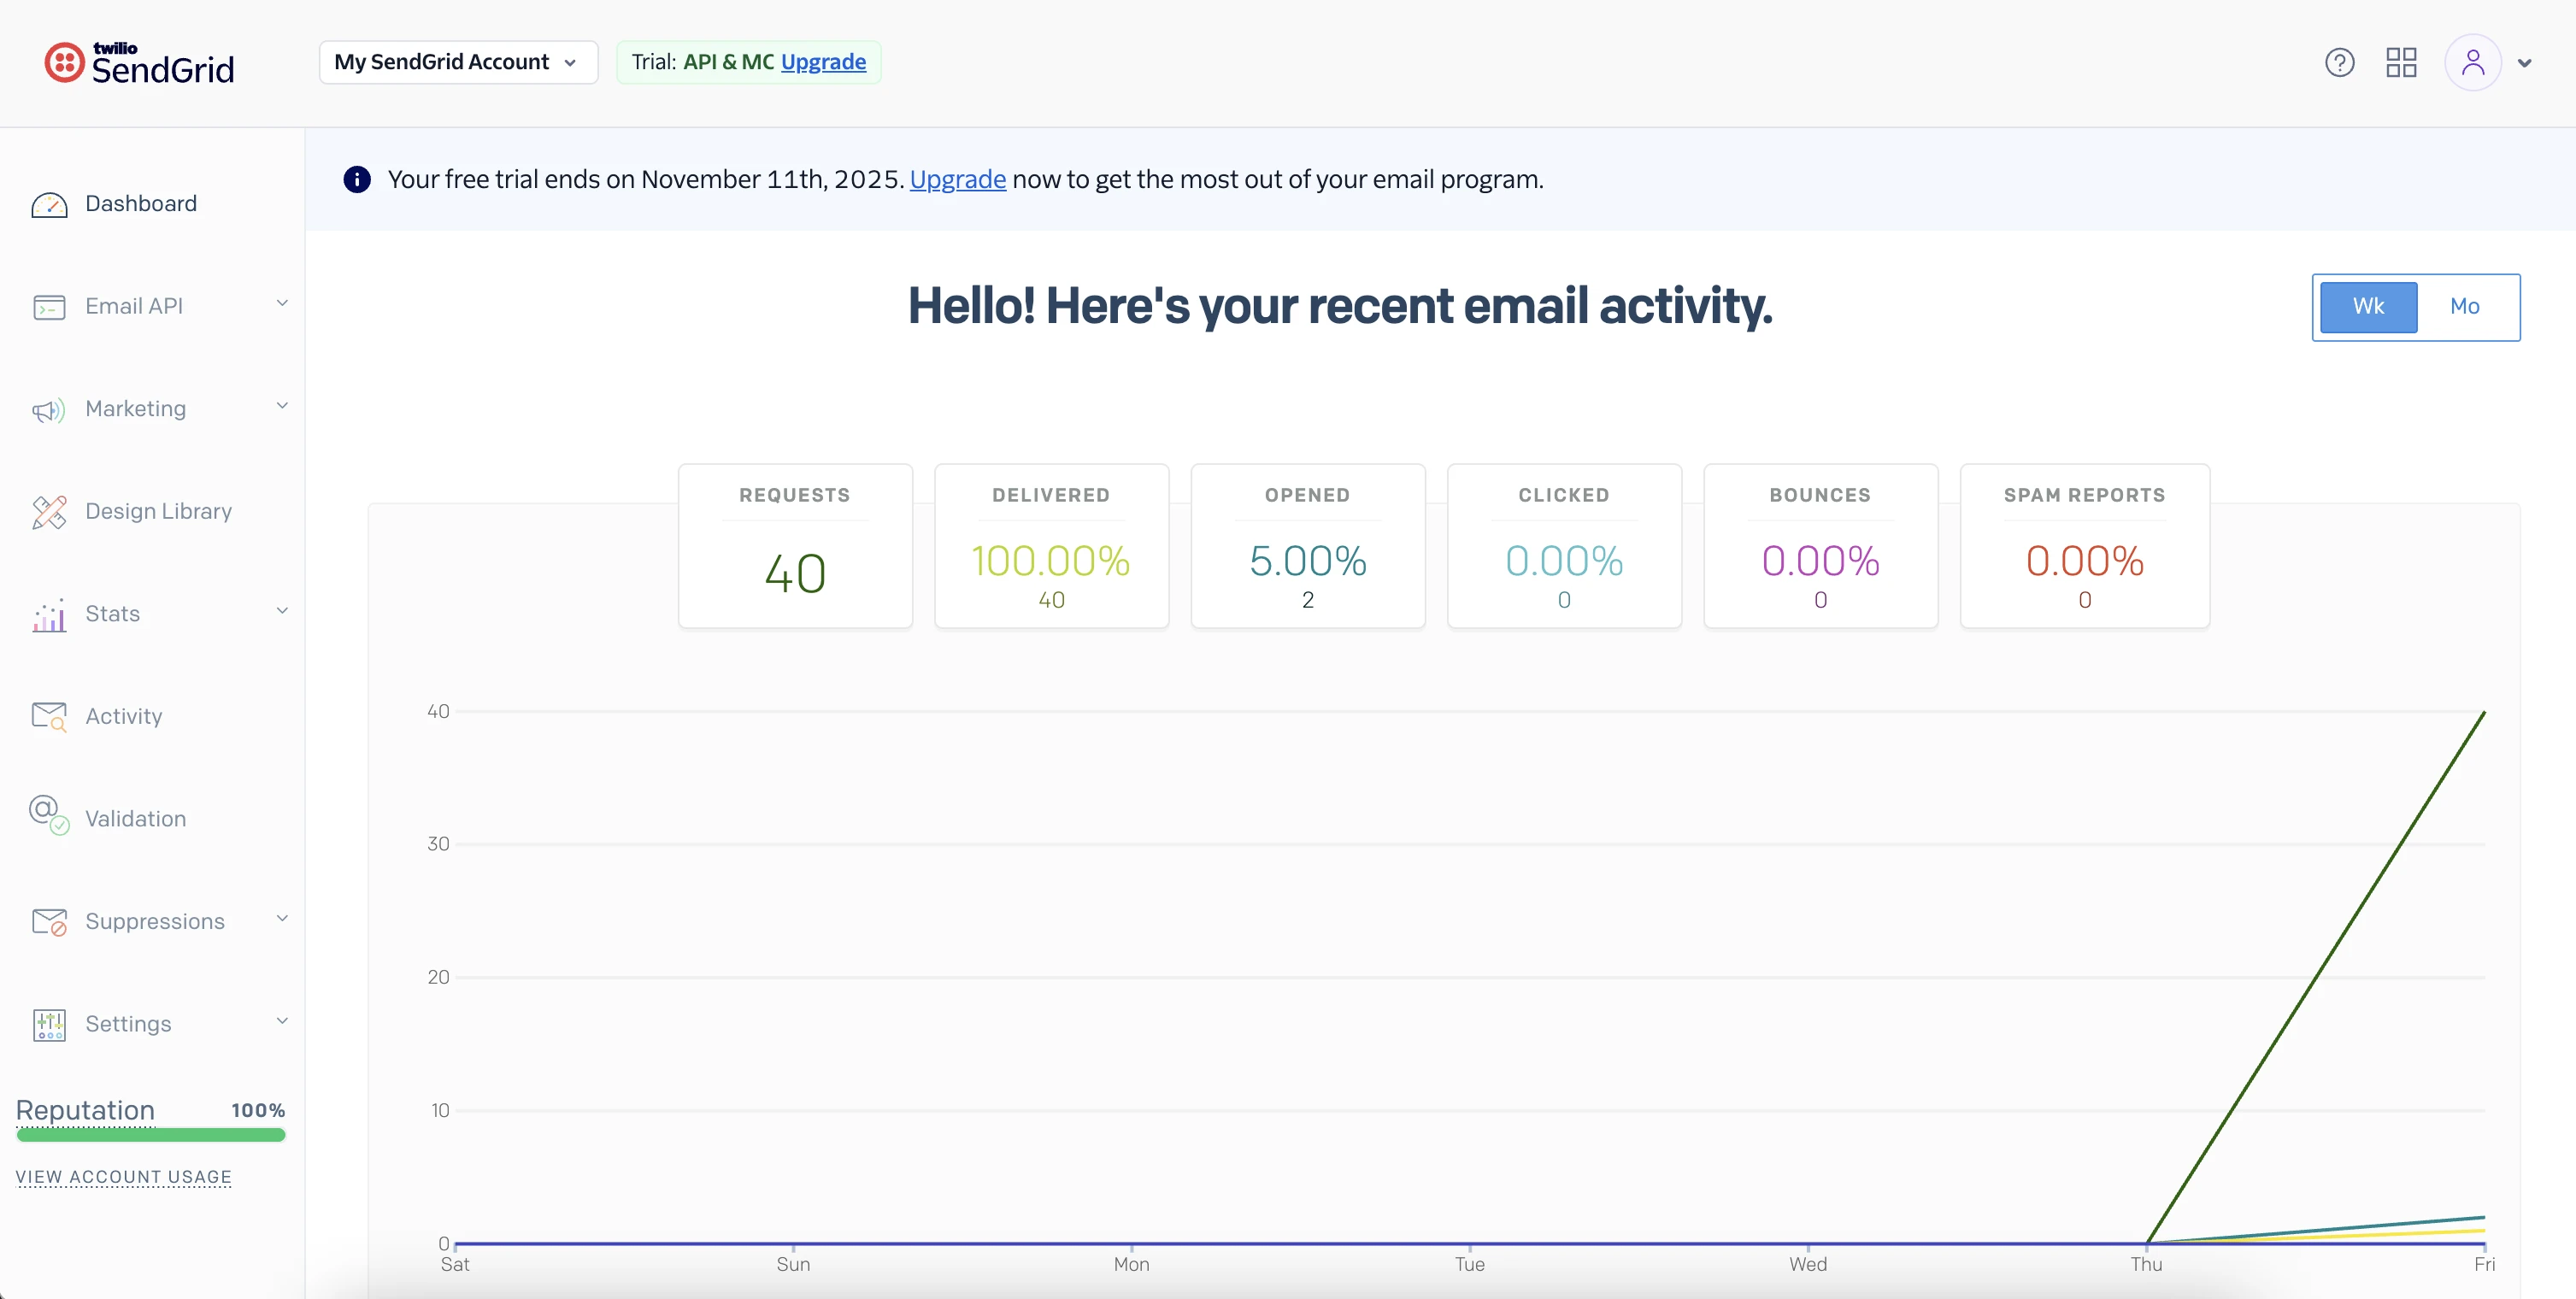Click the Dashboard gauge icon
Viewport: 2576px width, 1299px height.
pos(49,204)
